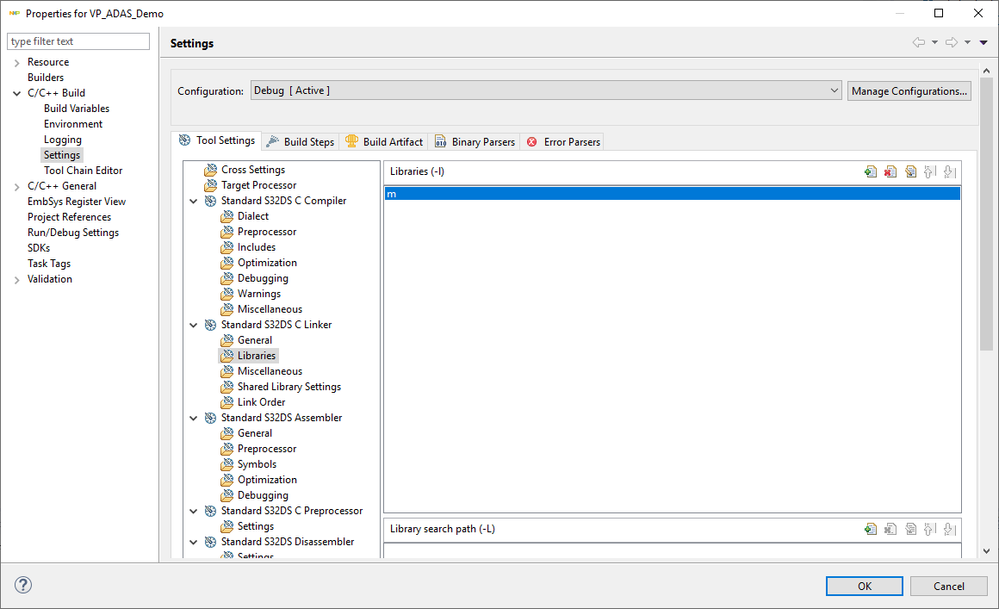The width and height of the screenshot is (999, 609).
Task: Open the Error Parsers tab
Action: click(x=563, y=141)
